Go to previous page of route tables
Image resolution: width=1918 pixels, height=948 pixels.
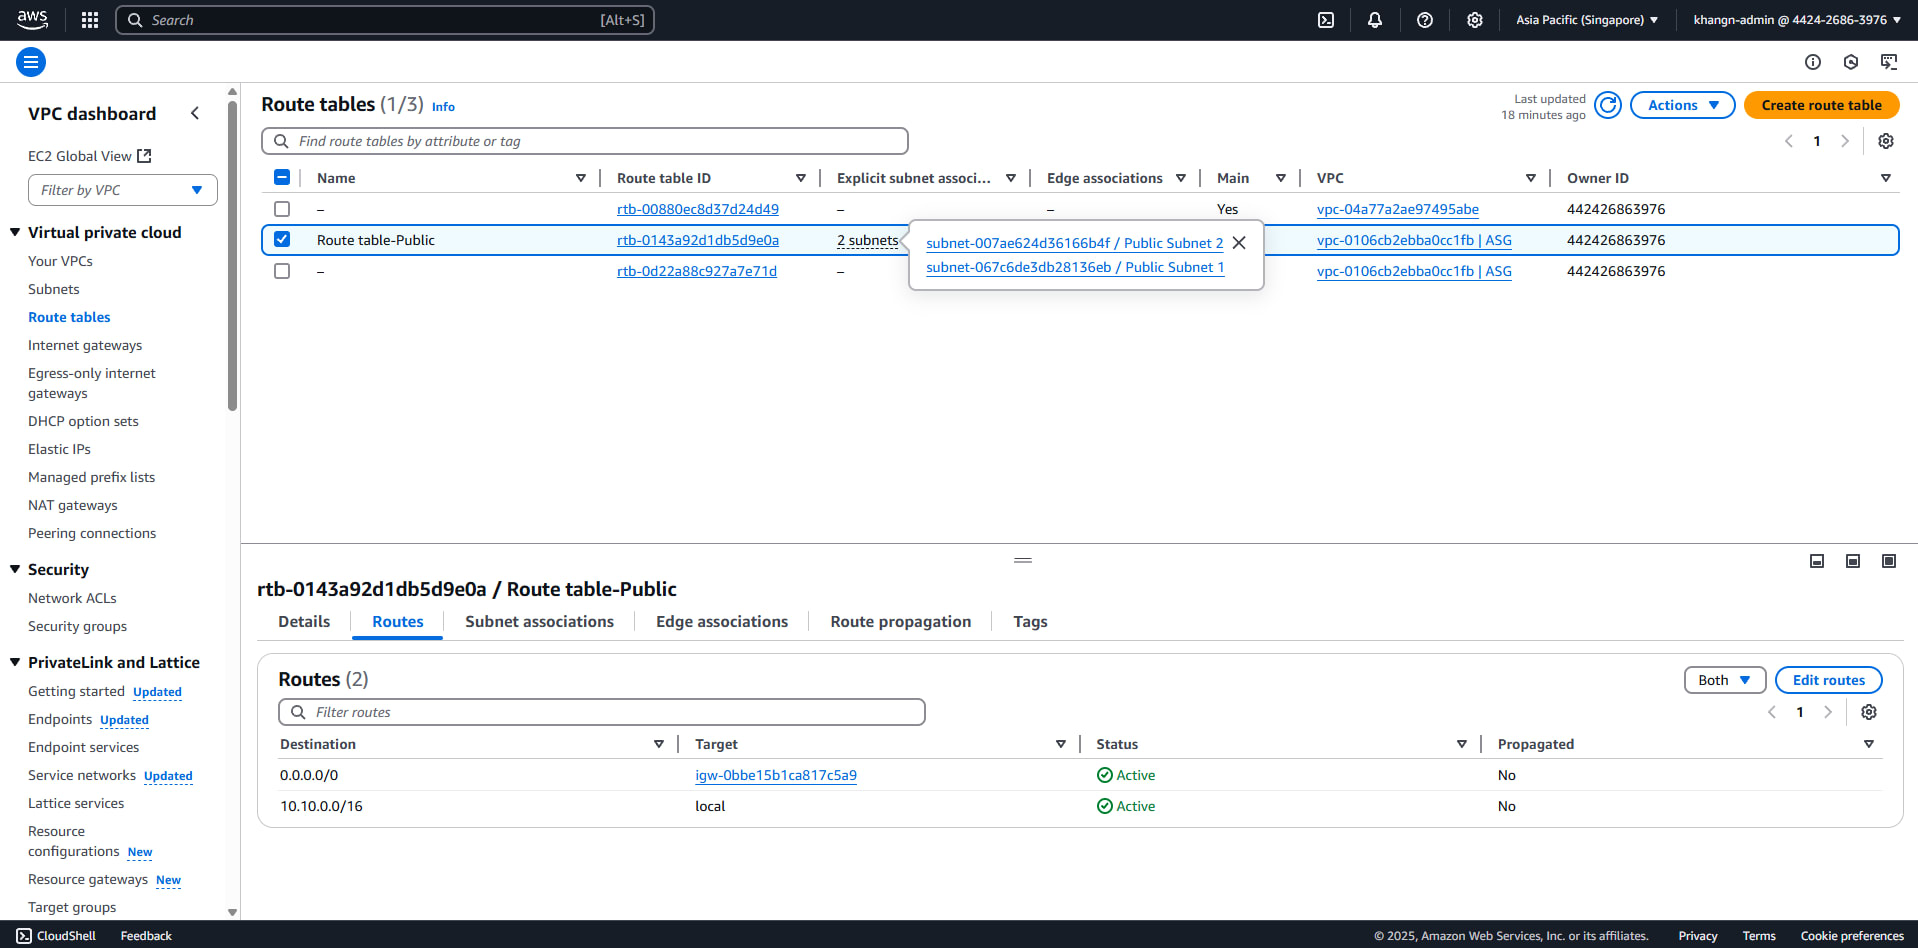pyautogui.click(x=1789, y=141)
